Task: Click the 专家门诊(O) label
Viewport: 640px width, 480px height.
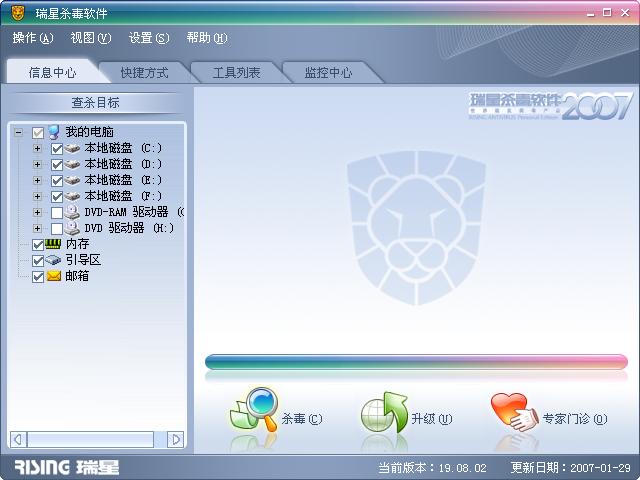Action: click(575, 419)
